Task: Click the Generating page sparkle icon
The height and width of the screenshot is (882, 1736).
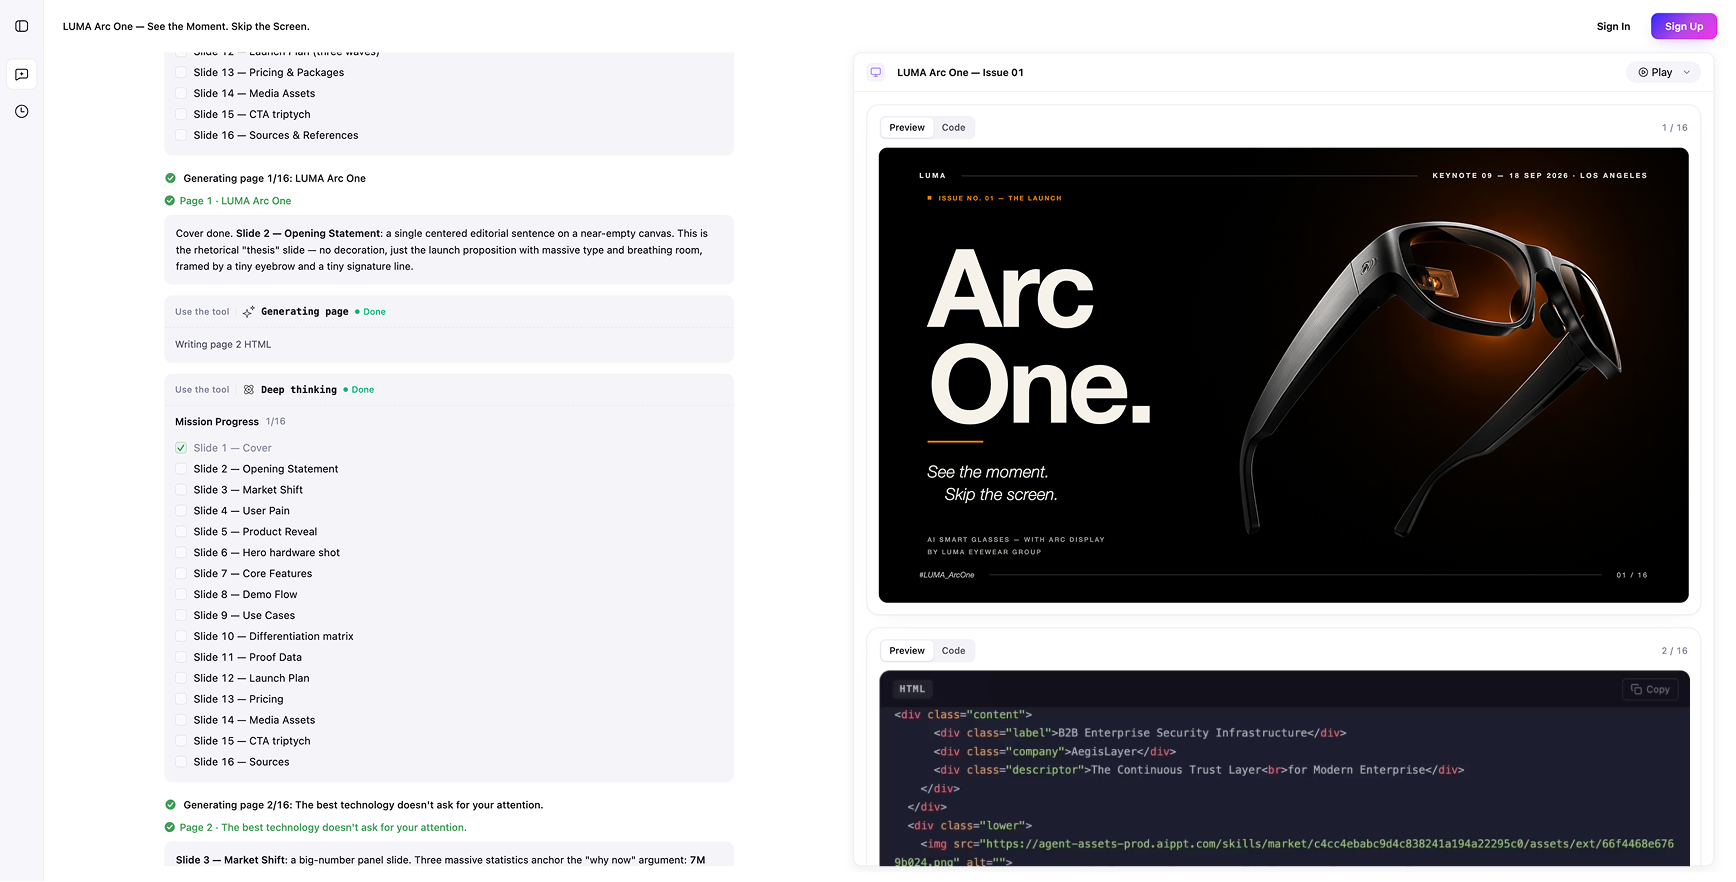Action: [249, 312]
